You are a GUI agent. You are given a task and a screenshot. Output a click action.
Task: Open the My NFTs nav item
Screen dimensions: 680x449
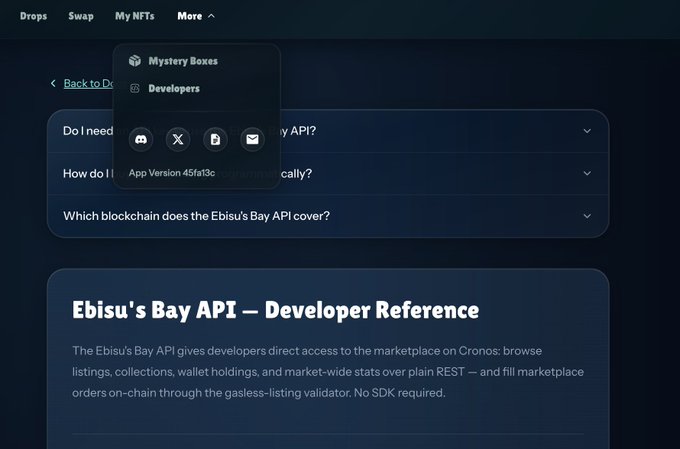(135, 16)
